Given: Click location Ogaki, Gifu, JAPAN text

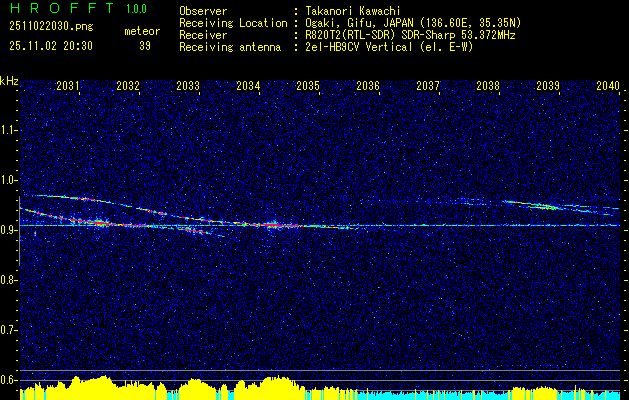Looking at the screenshot, I should (x=413, y=23).
